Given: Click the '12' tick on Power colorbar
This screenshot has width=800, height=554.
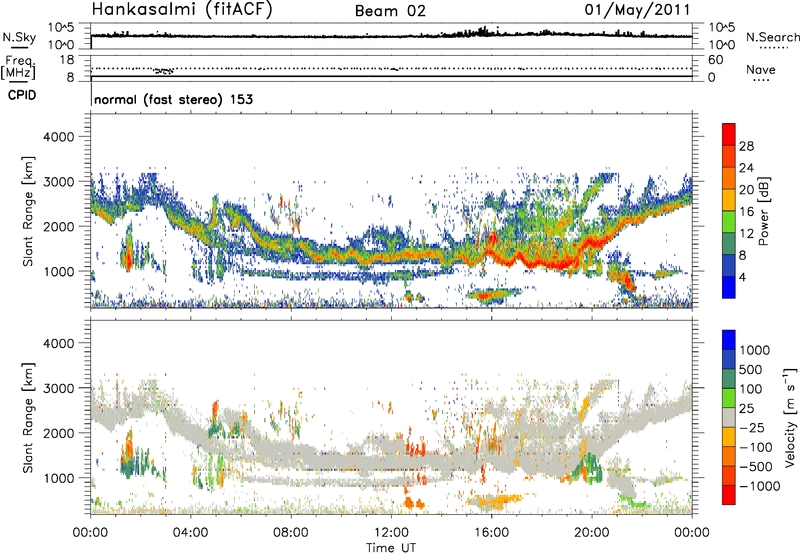Looking at the screenshot, I should [x=746, y=234].
